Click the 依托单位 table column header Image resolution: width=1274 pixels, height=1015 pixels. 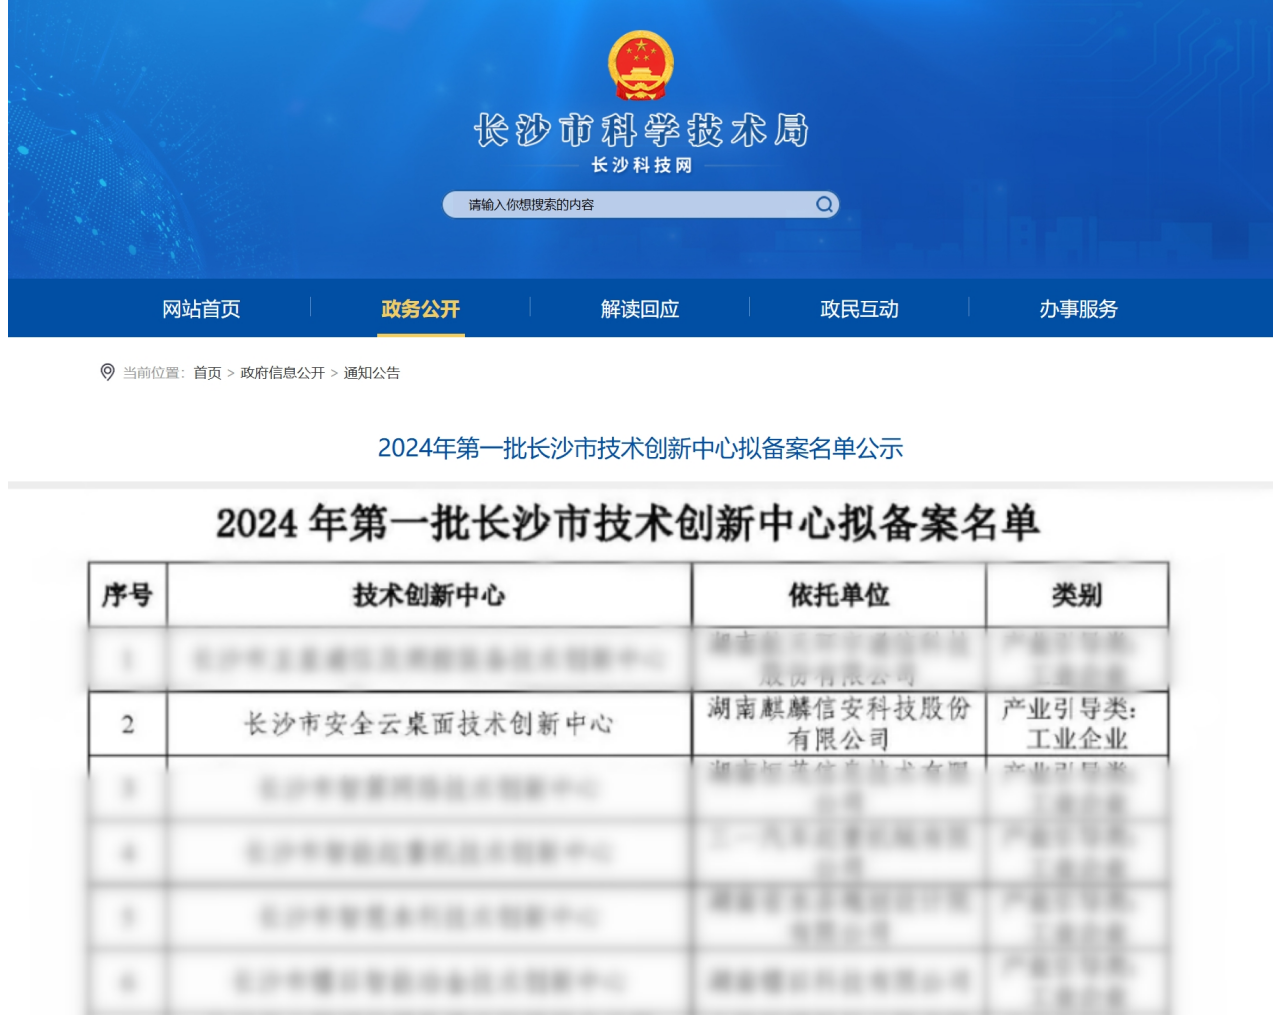pyautogui.click(x=838, y=595)
